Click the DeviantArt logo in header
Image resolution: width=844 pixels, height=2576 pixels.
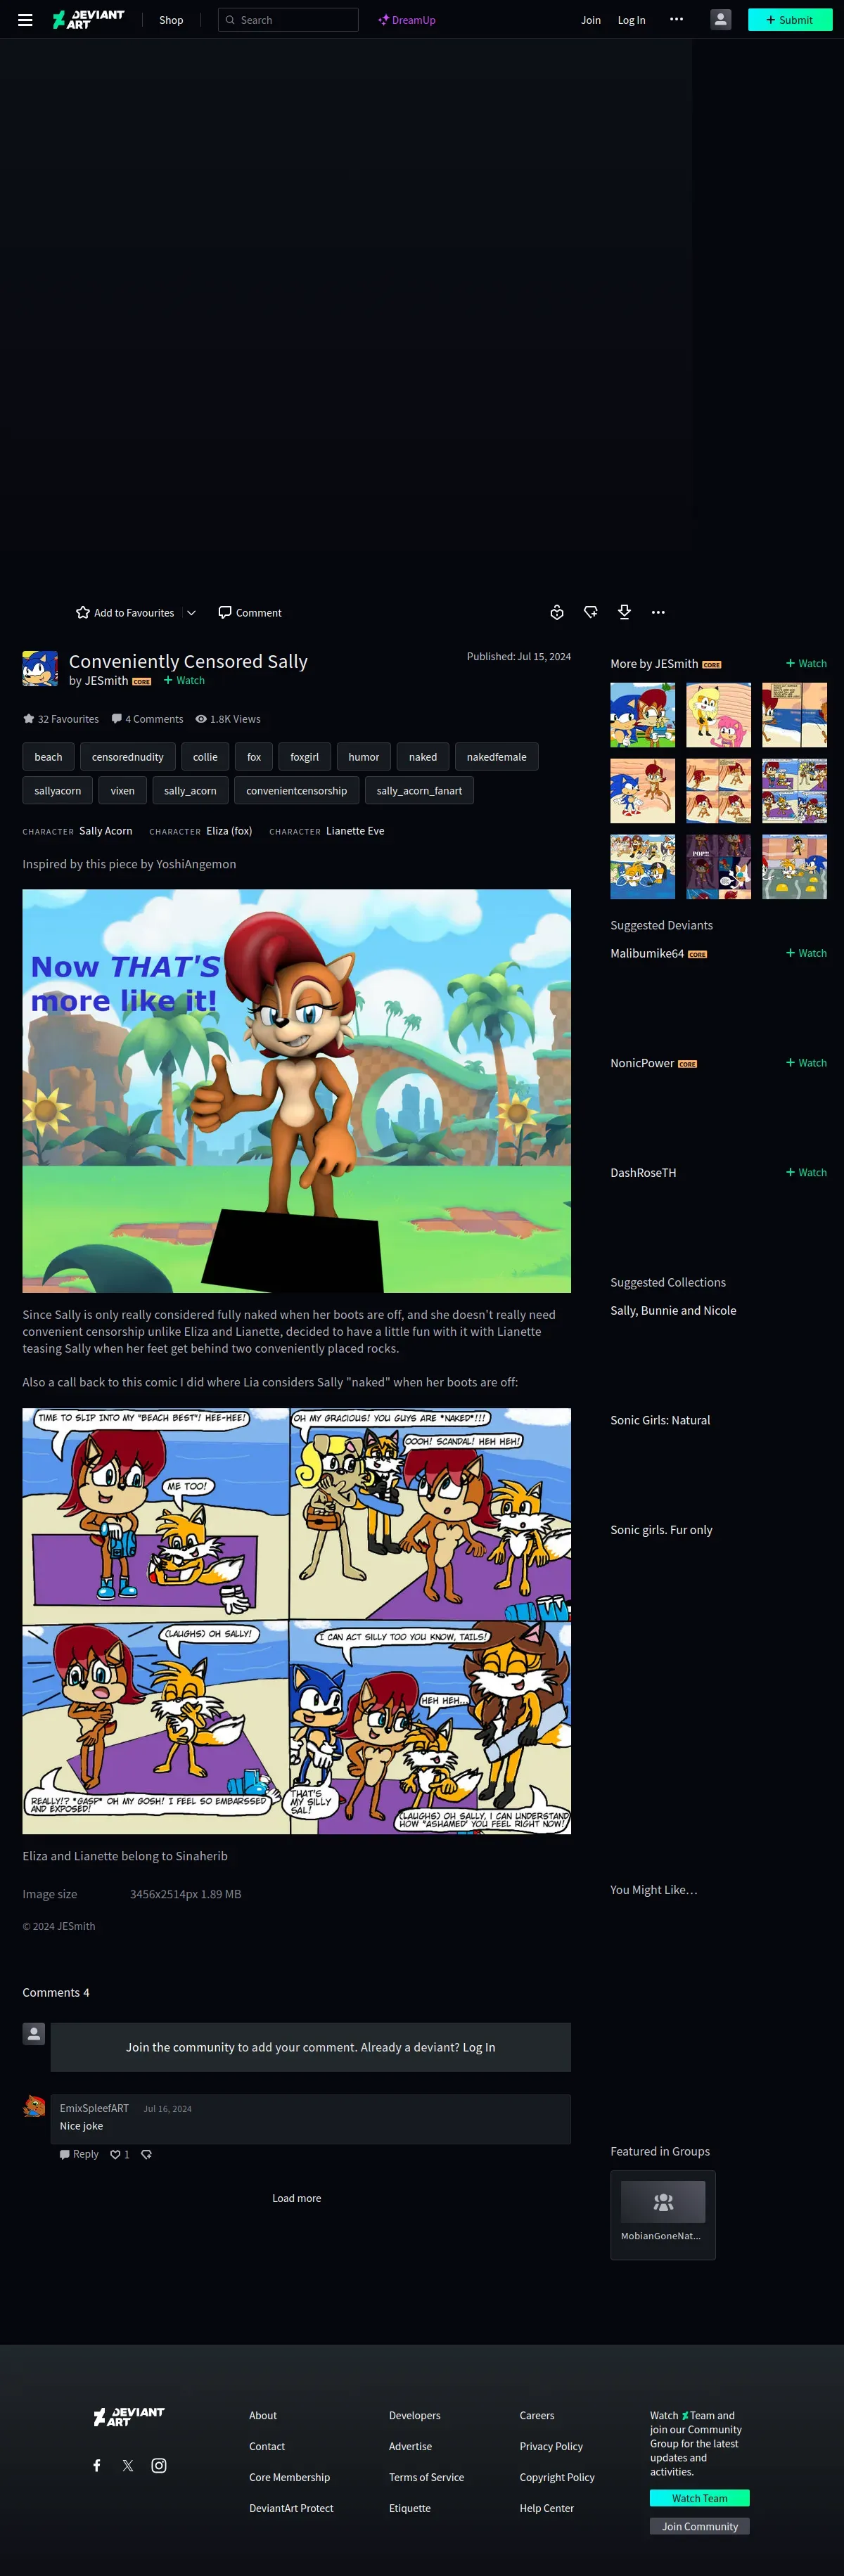point(88,20)
